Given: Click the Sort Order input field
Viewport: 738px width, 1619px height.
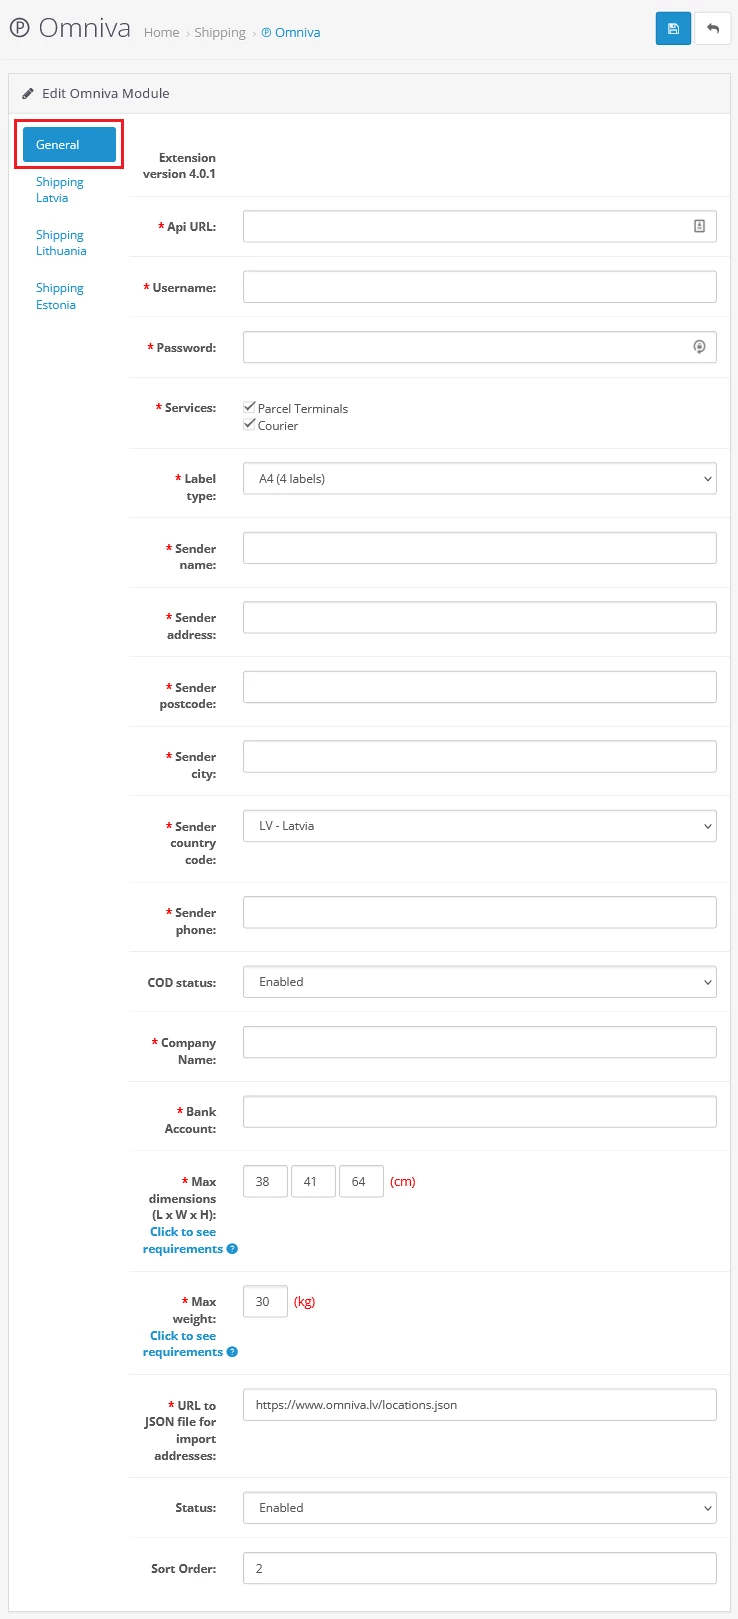Looking at the screenshot, I should (x=479, y=1568).
